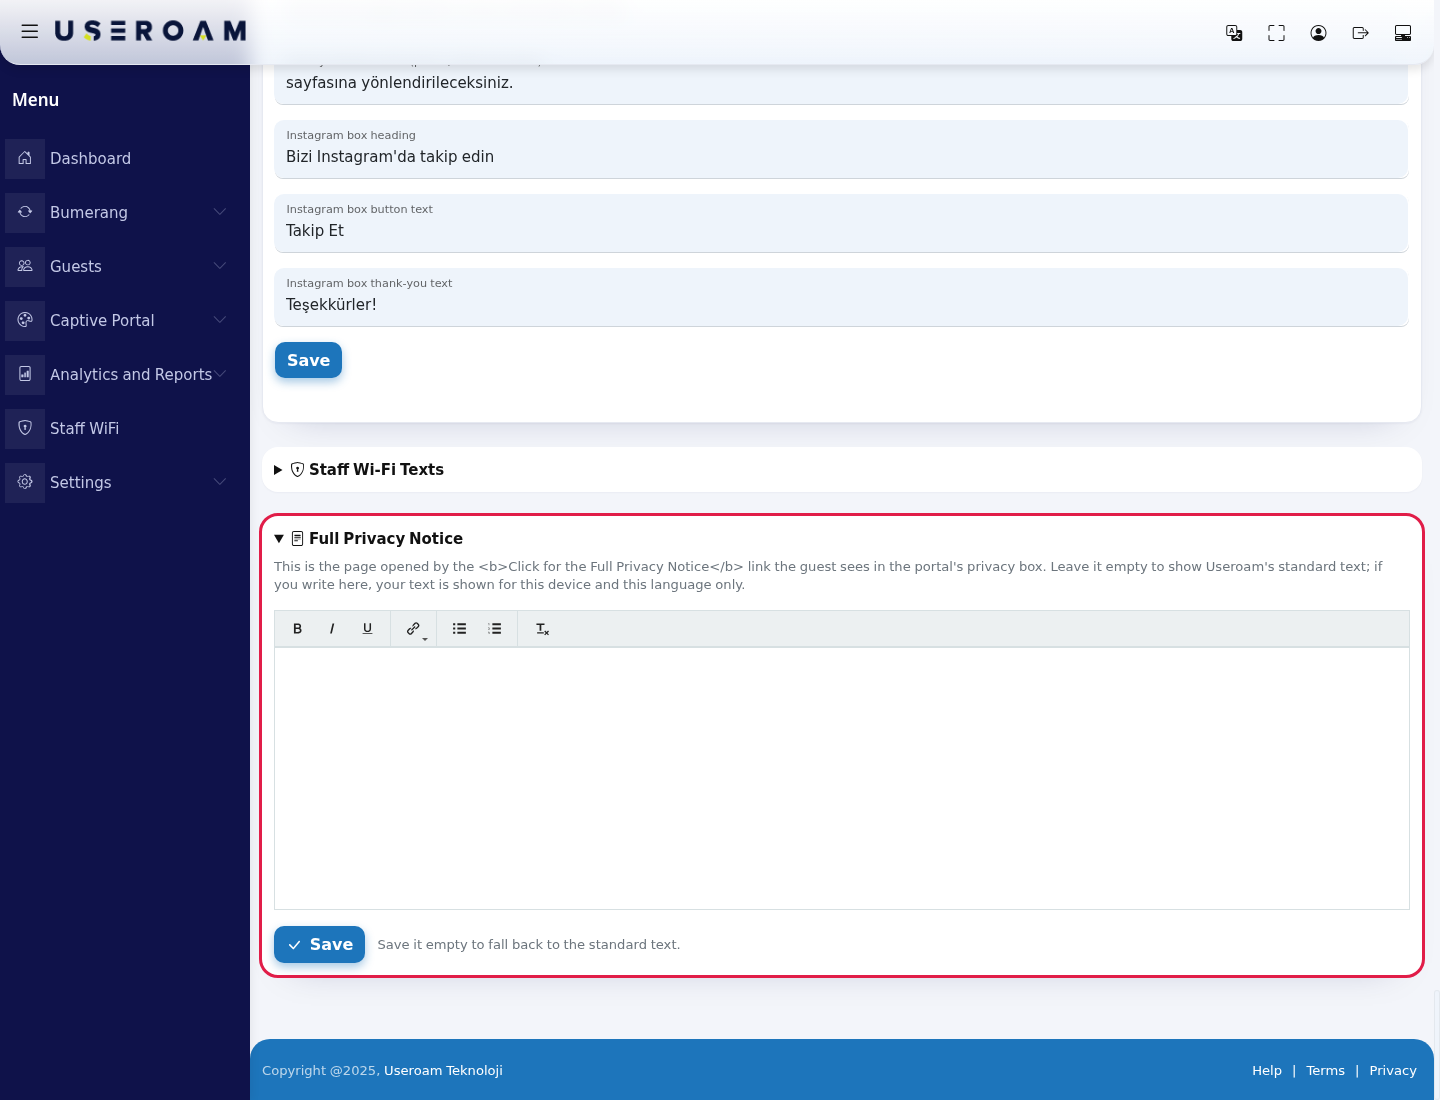Collapse the Full Privacy Notice section
The width and height of the screenshot is (1440, 1100).
(x=368, y=539)
